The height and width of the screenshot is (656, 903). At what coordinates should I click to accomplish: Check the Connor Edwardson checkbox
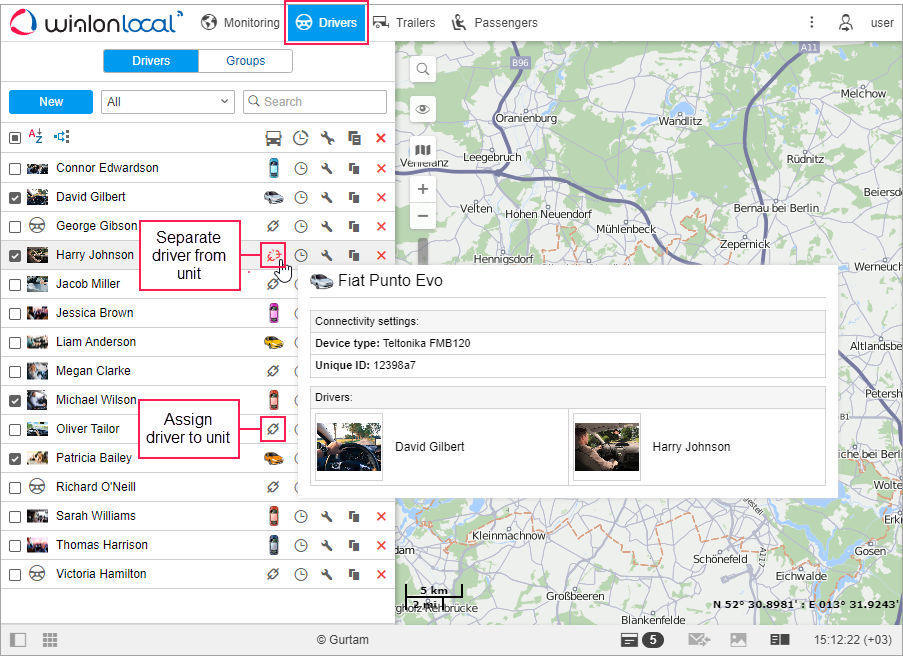pyautogui.click(x=15, y=168)
